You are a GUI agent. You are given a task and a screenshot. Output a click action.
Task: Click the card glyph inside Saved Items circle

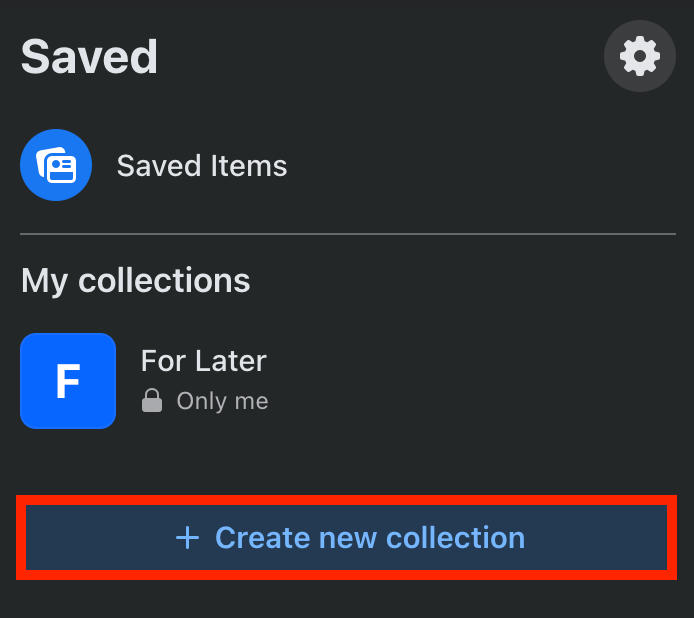(56, 166)
